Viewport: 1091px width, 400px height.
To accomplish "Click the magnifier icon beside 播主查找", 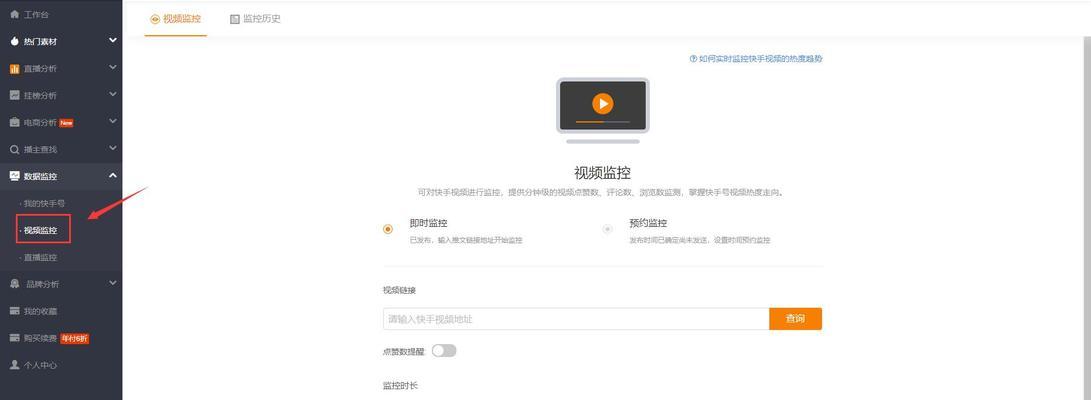I will [x=15, y=150].
